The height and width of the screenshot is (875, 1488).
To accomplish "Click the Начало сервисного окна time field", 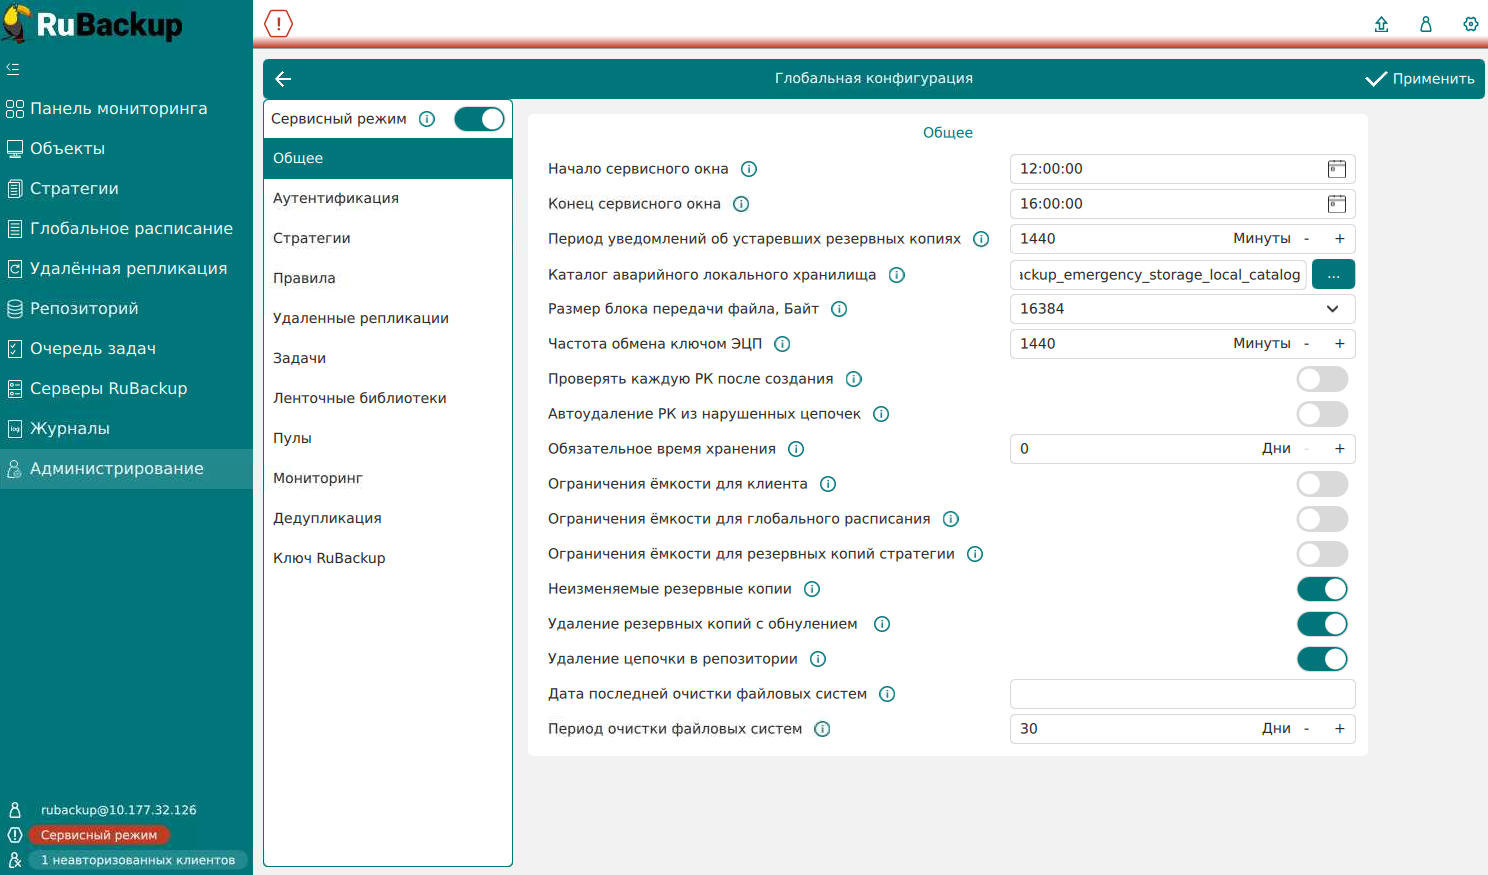I will click(1182, 169).
